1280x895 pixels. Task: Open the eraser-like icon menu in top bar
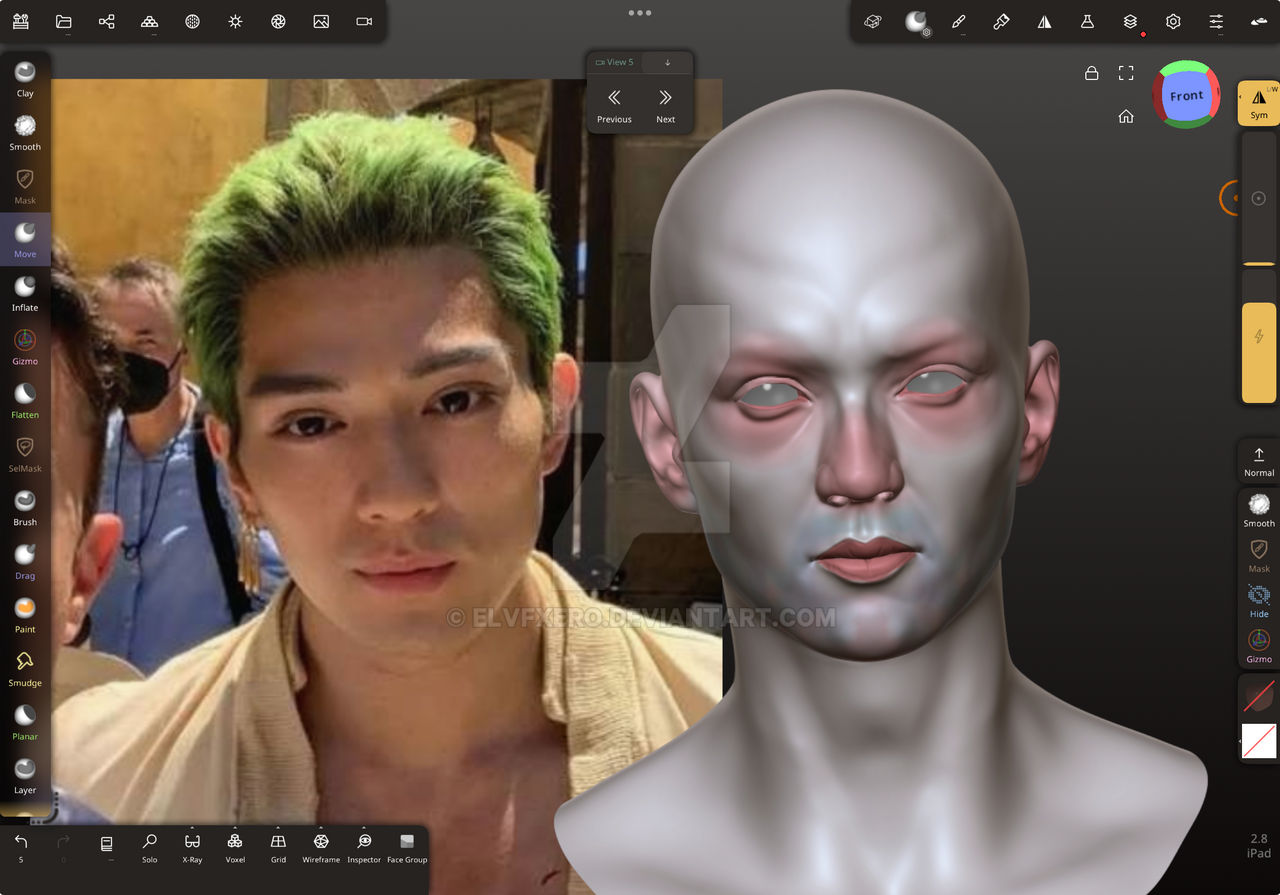pyautogui.click(x=873, y=21)
